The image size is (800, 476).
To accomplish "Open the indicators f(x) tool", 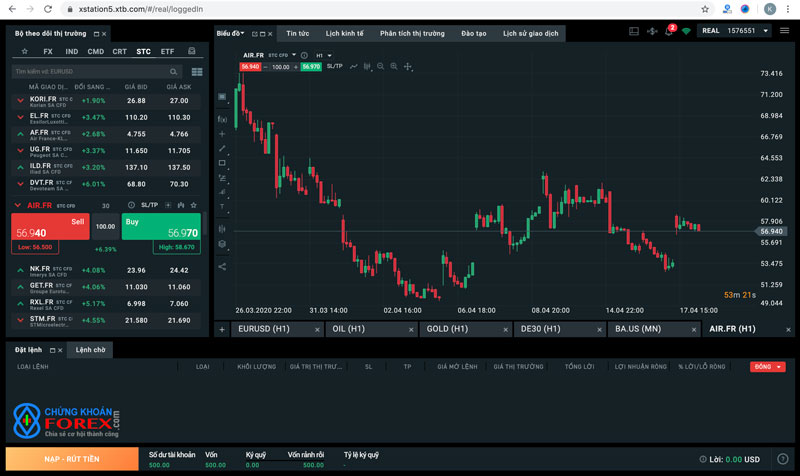I will [222, 119].
